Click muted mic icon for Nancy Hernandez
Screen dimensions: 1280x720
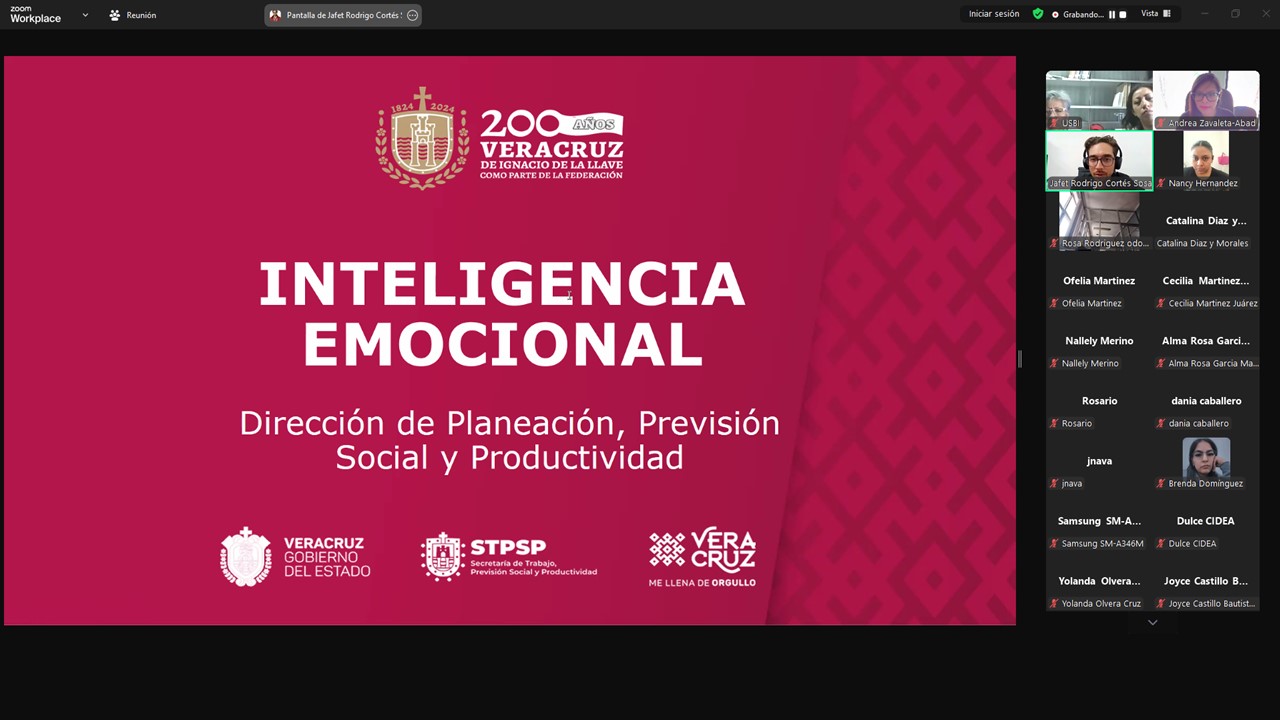pos(1162,184)
